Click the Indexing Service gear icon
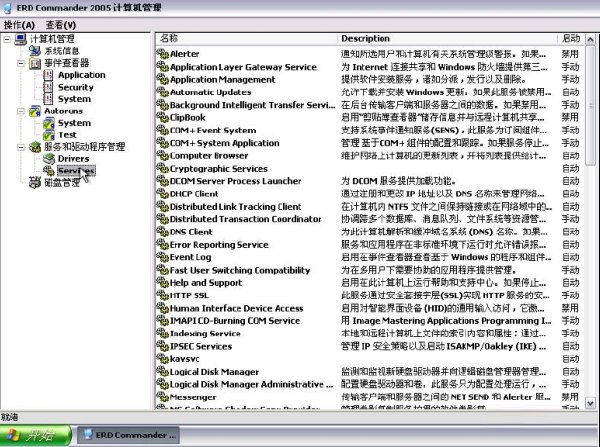Viewport: 600px width, 447px height. pos(163,334)
